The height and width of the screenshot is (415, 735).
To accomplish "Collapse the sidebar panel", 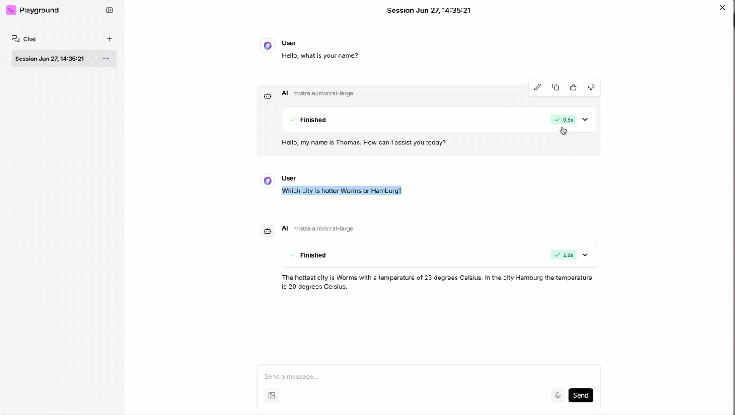I will click(109, 10).
